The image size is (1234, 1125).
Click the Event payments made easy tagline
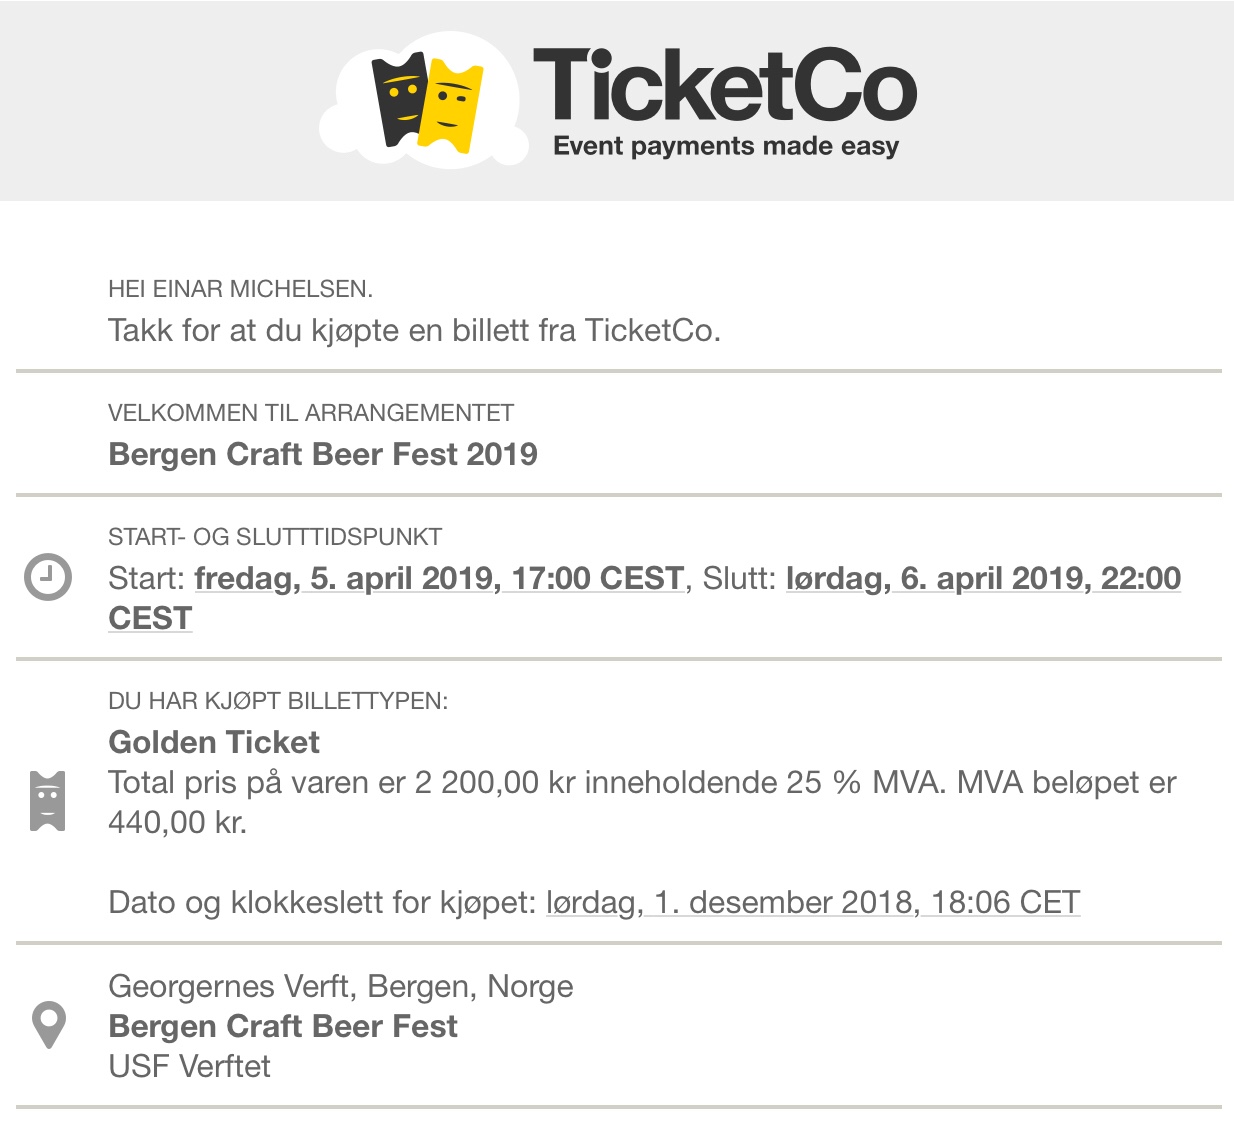pos(726,146)
